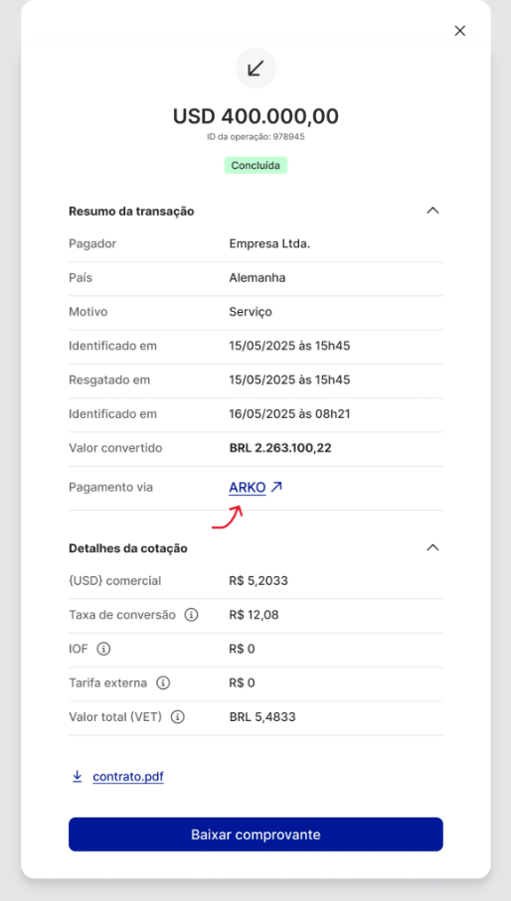The height and width of the screenshot is (901, 511).
Task: Click the country value Alemanha
Action: pyautogui.click(x=257, y=278)
